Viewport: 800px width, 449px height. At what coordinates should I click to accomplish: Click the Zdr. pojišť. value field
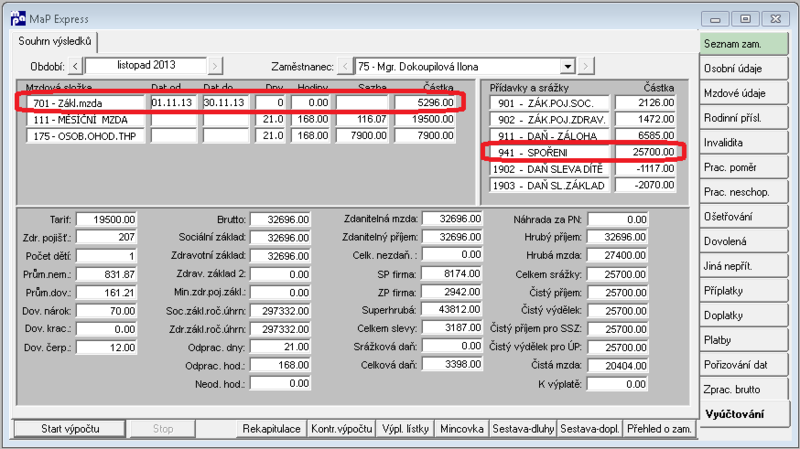pyautogui.click(x=106, y=237)
